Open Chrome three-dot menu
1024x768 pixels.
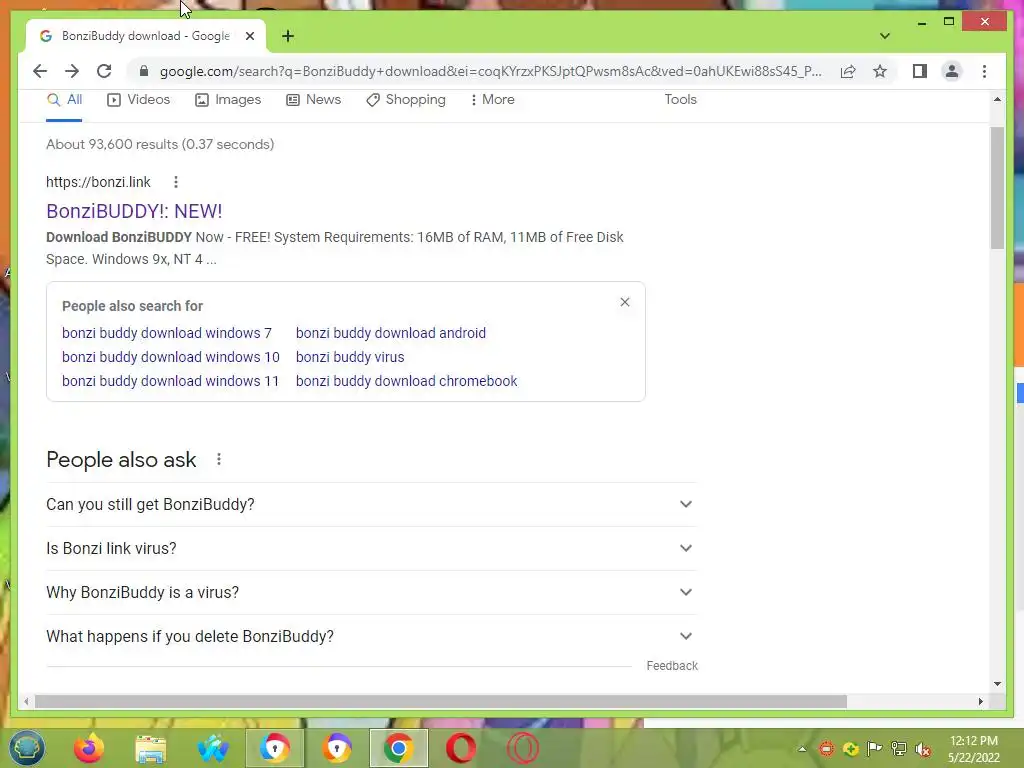tap(984, 71)
